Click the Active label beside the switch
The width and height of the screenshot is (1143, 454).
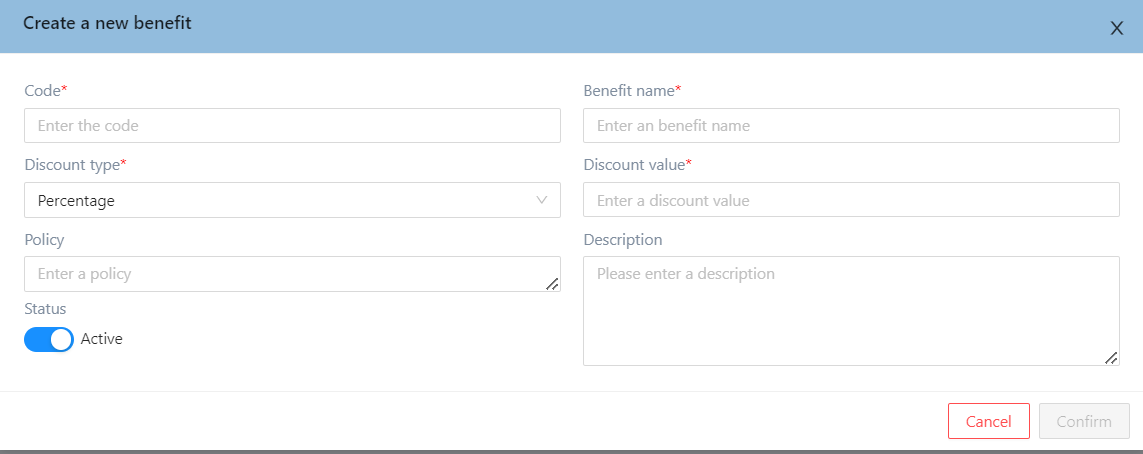pyautogui.click(x=102, y=339)
